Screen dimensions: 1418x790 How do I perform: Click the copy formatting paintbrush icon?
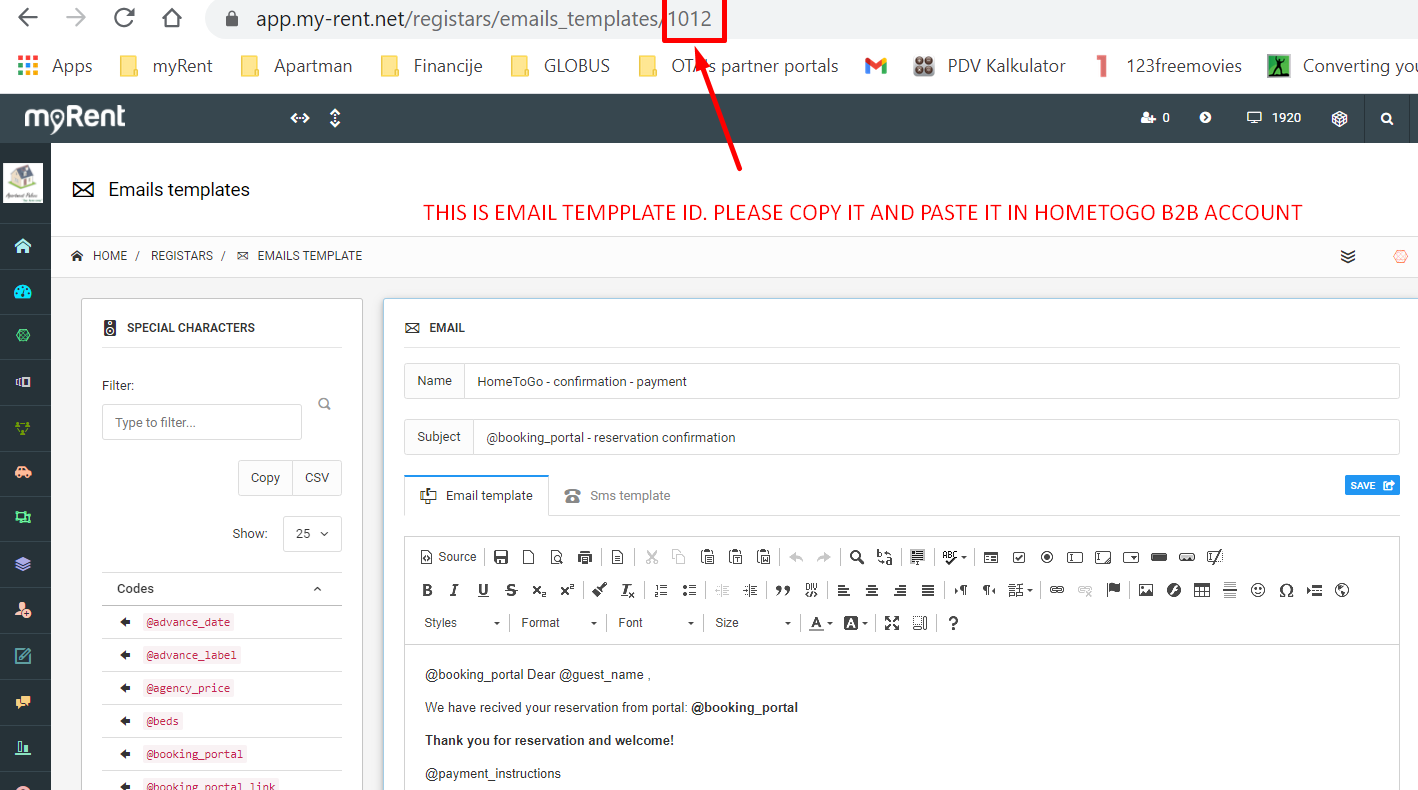(599, 590)
